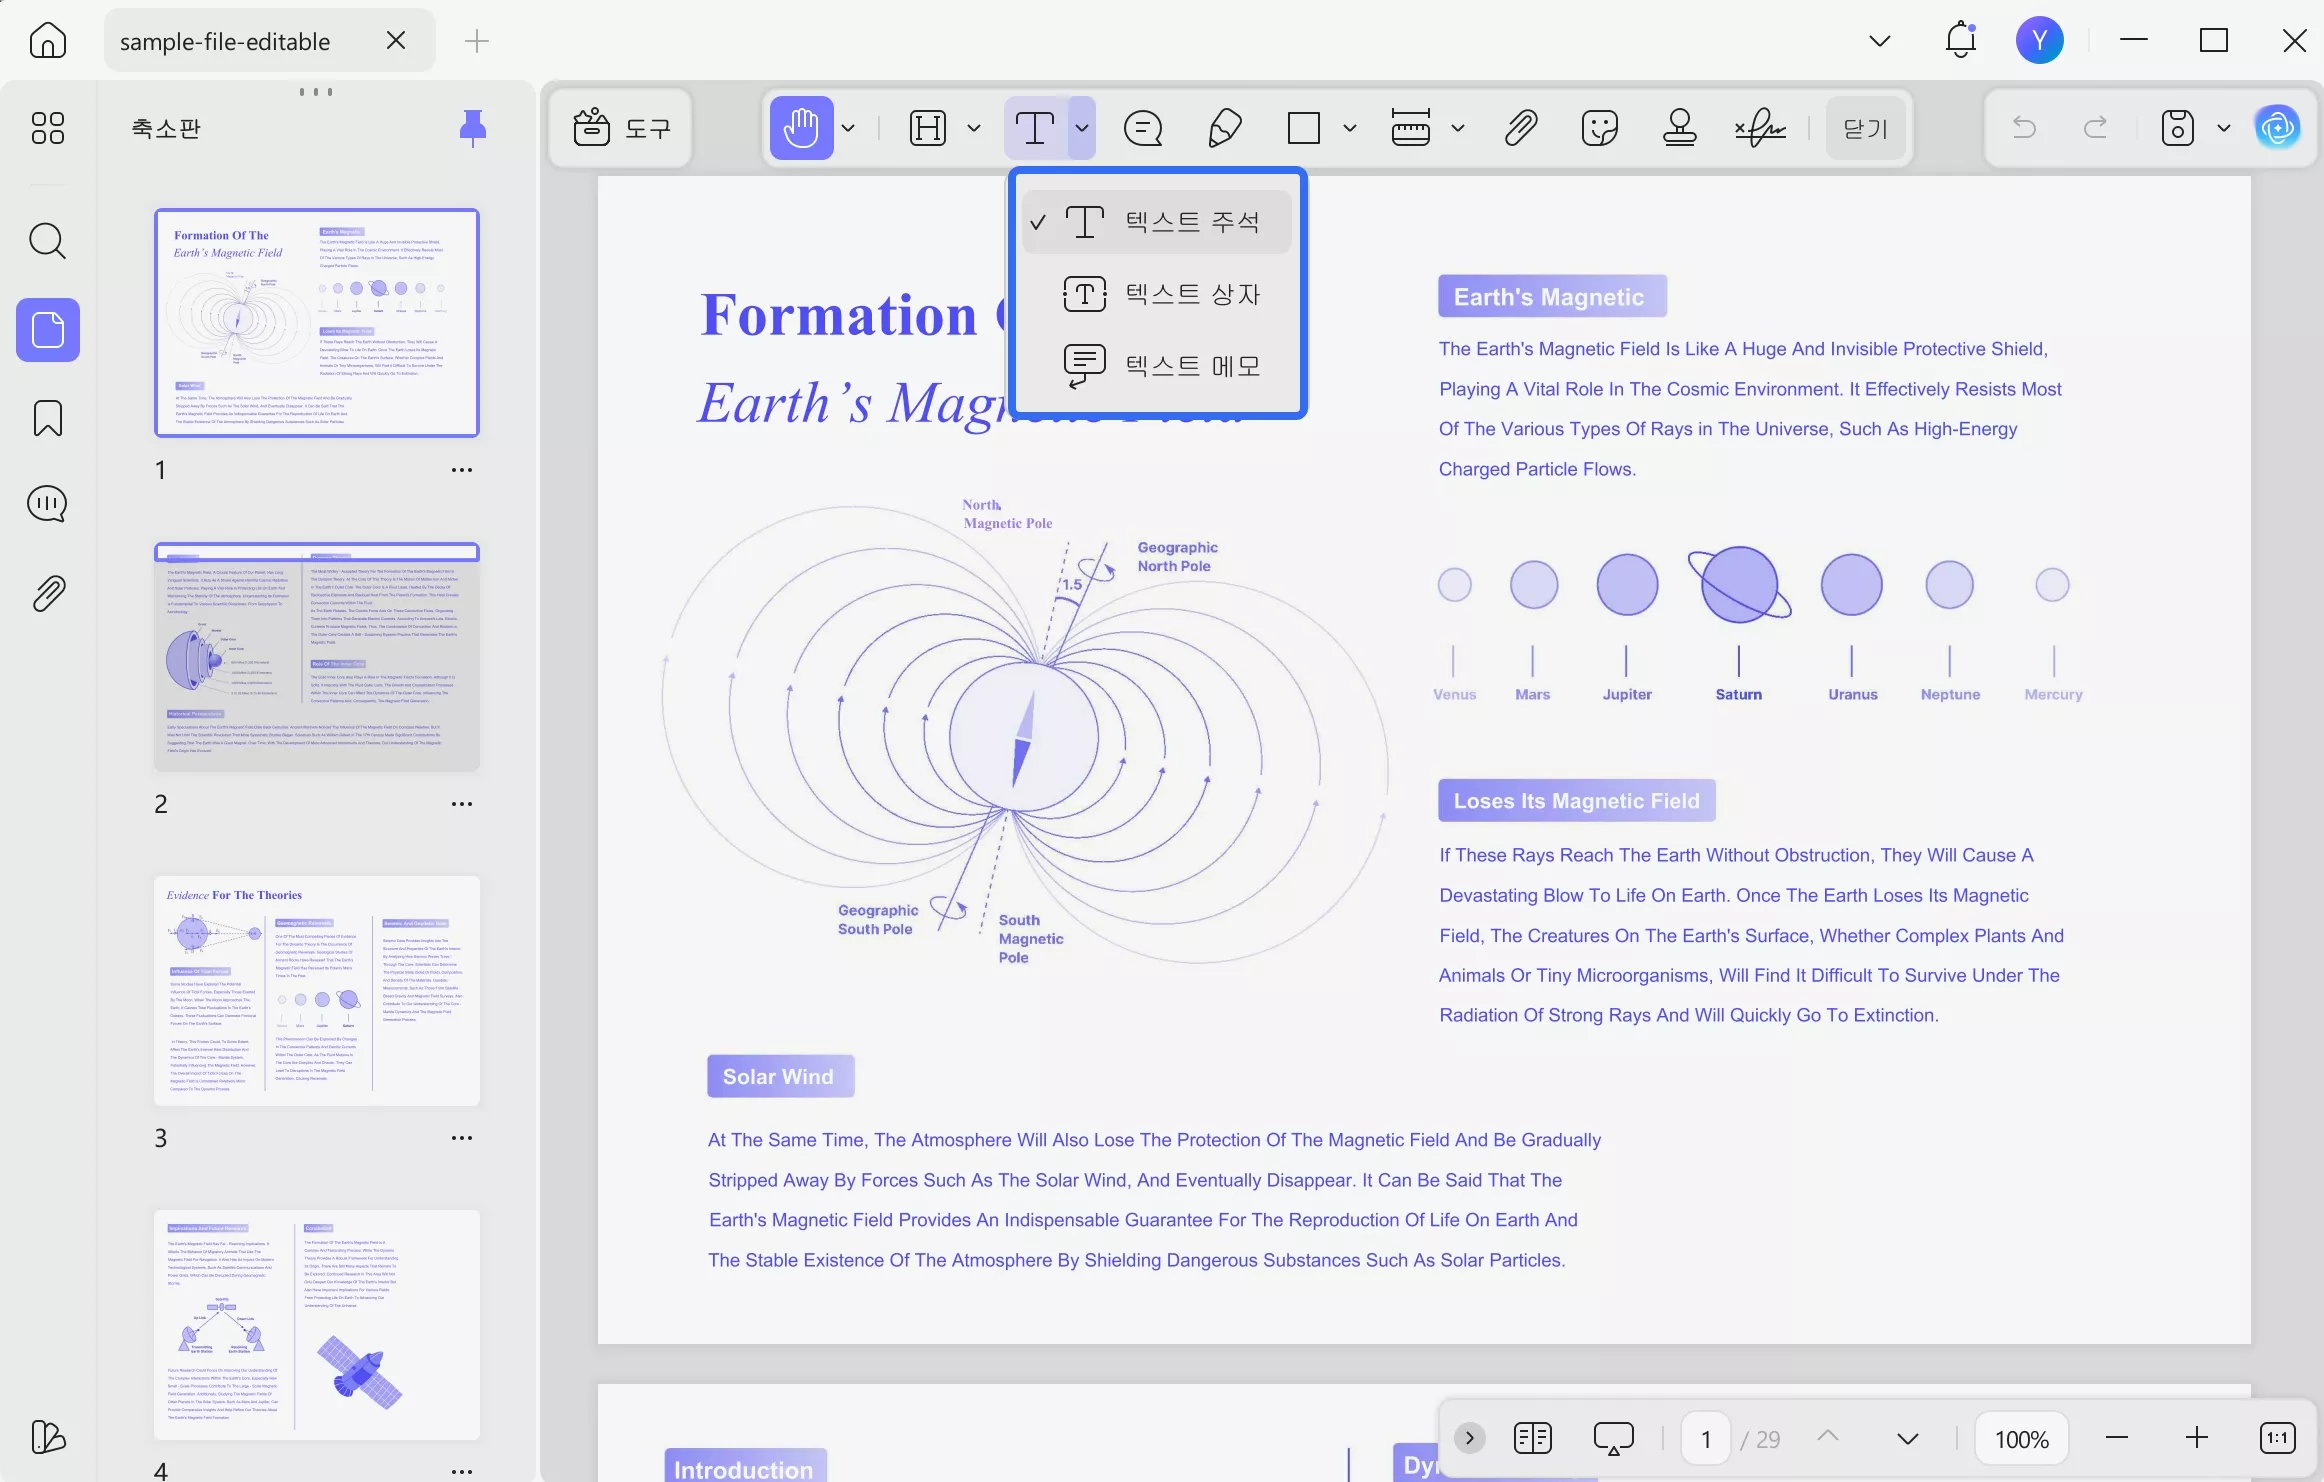This screenshot has width=2324, height=1482.
Task: Select the sticky note comment tool
Action: click(1143, 128)
